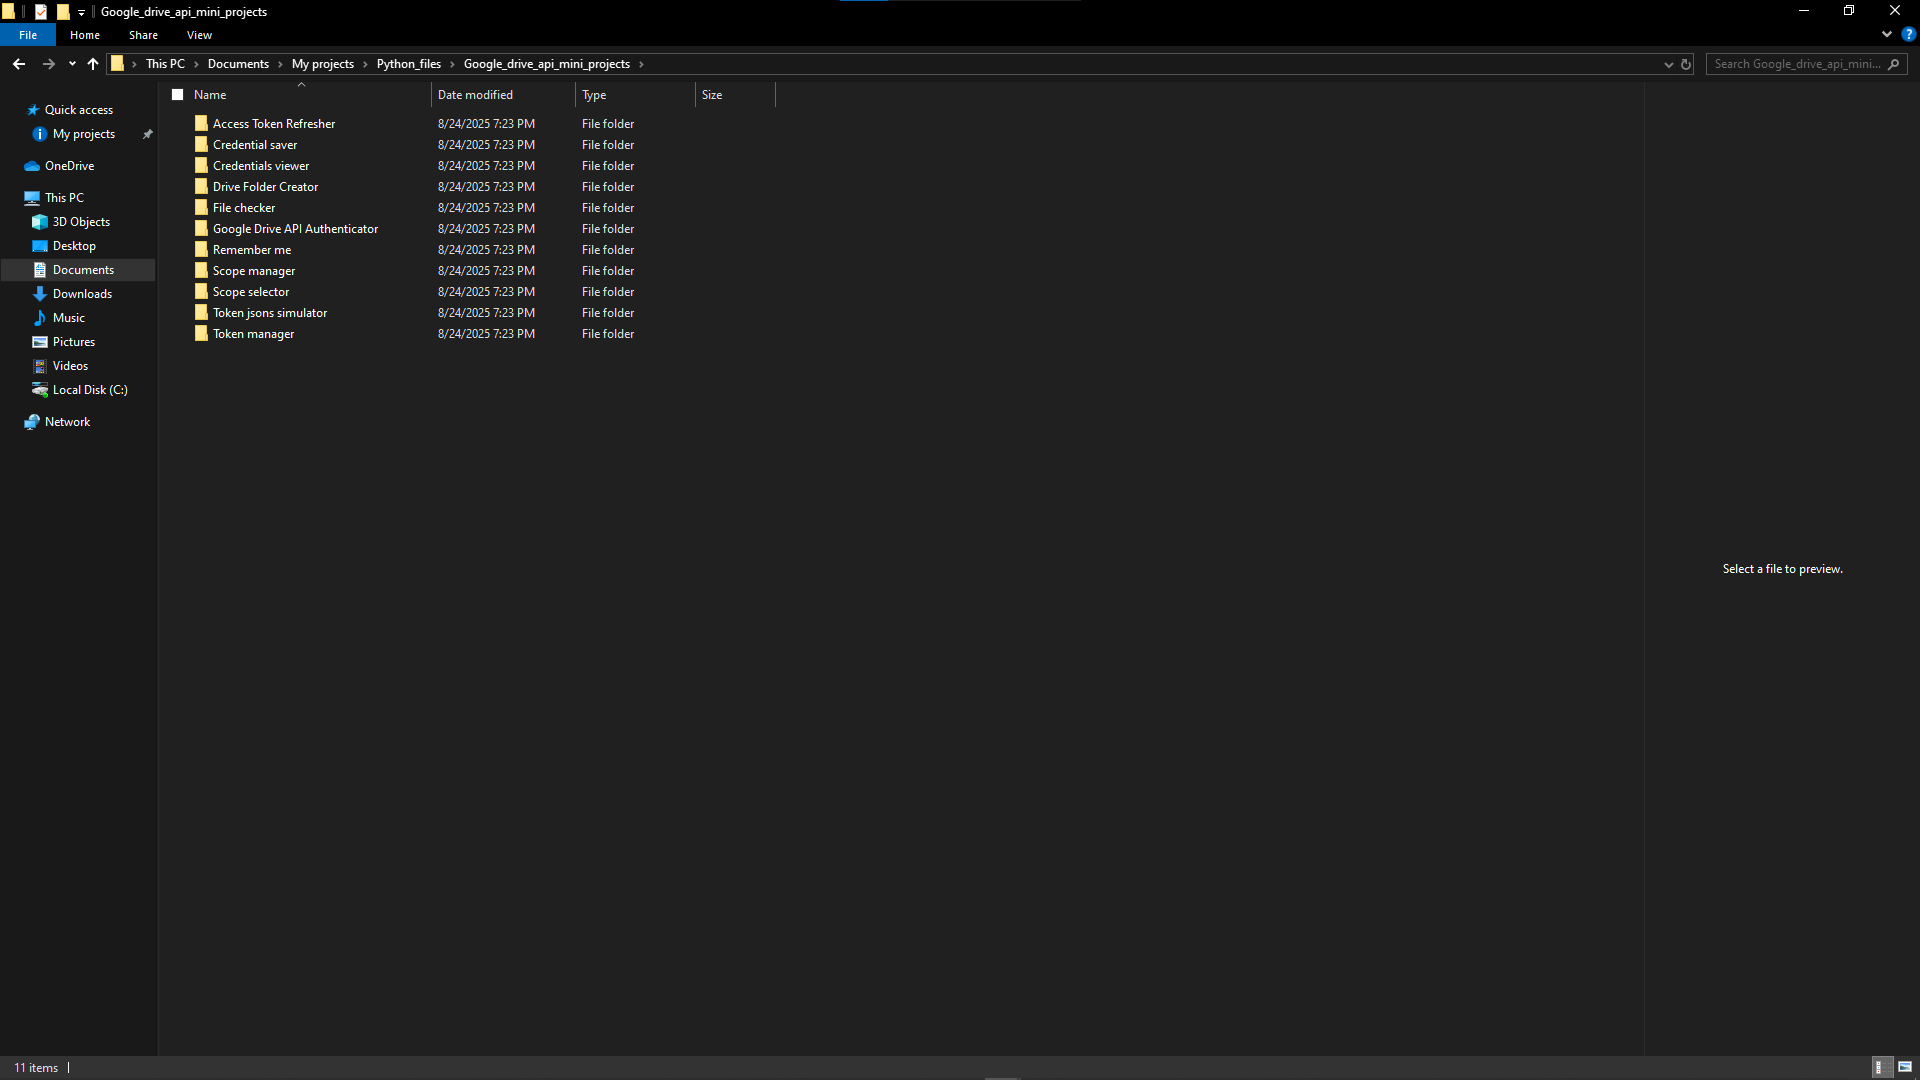Click the folder icon at the address bar start
This screenshot has width=1920, height=1080.
117,64
